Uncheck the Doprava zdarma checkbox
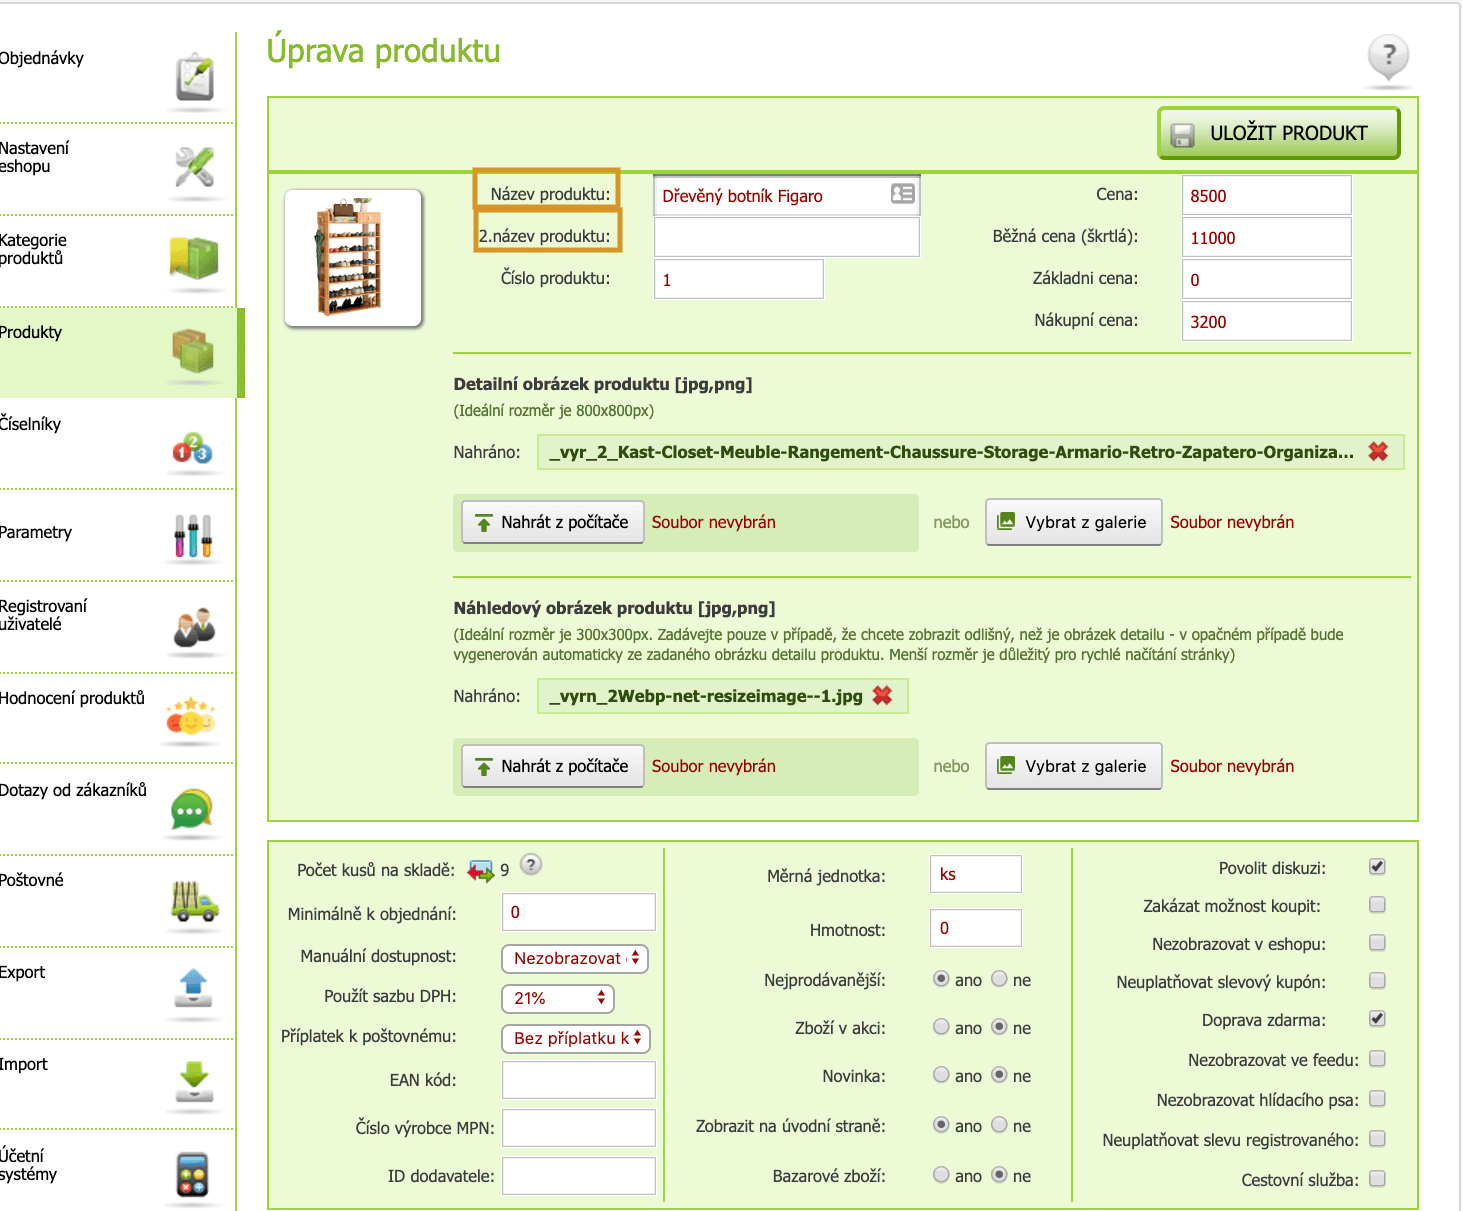Viewport: 1462px width, 1211px height. (1377, 1019)
